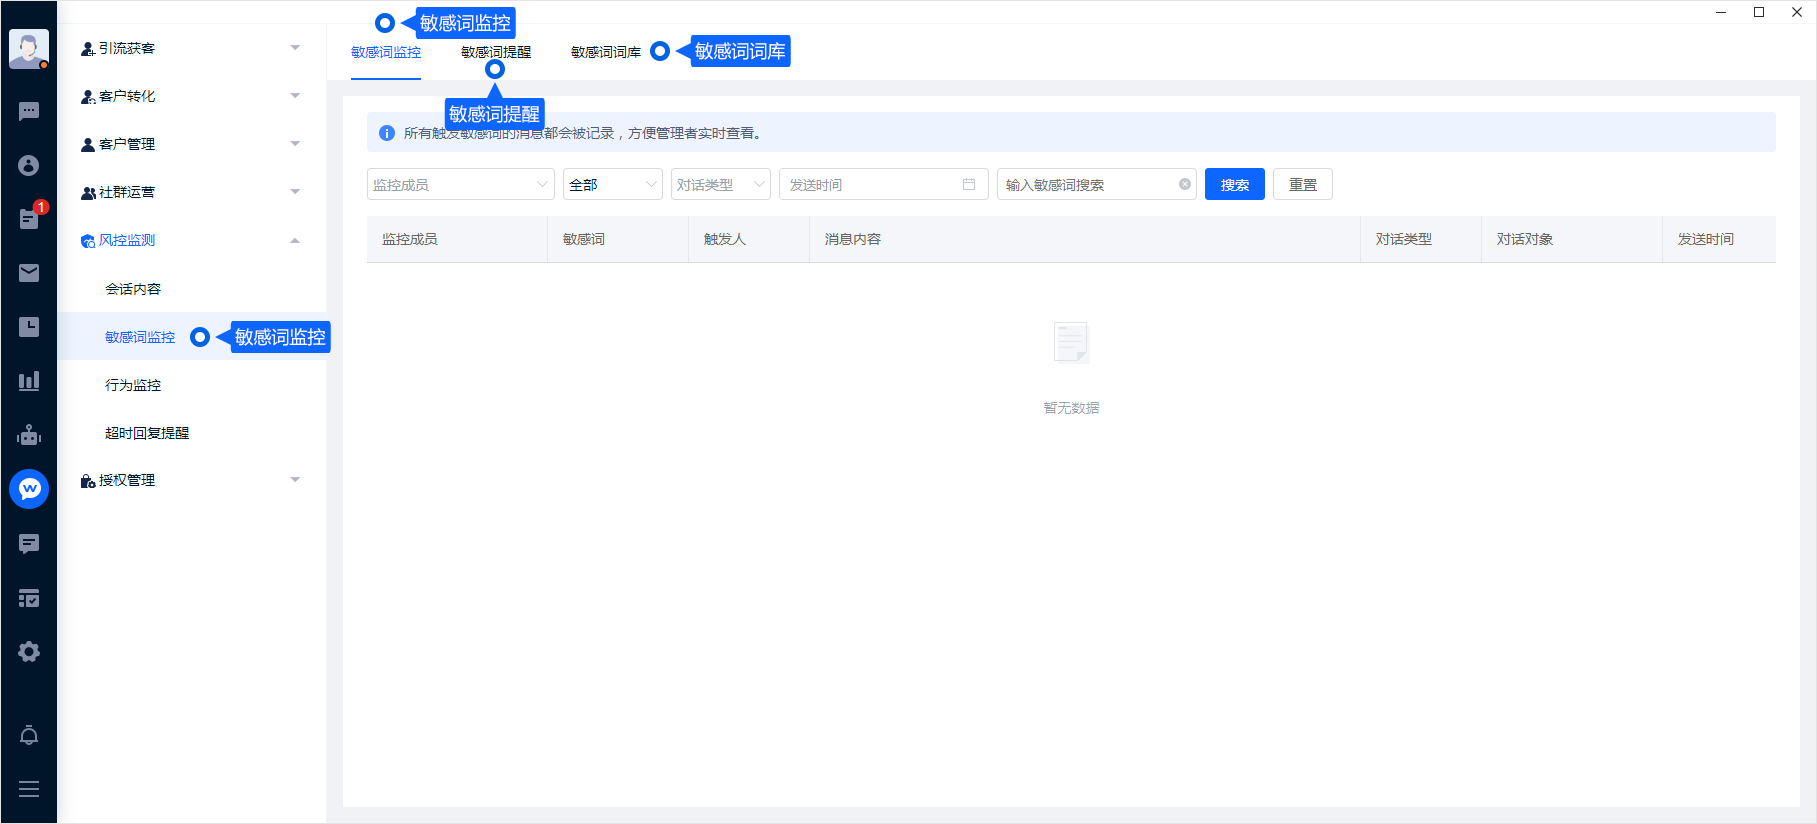Open the hamburger menu at sidebar bottom

point(29,789)
